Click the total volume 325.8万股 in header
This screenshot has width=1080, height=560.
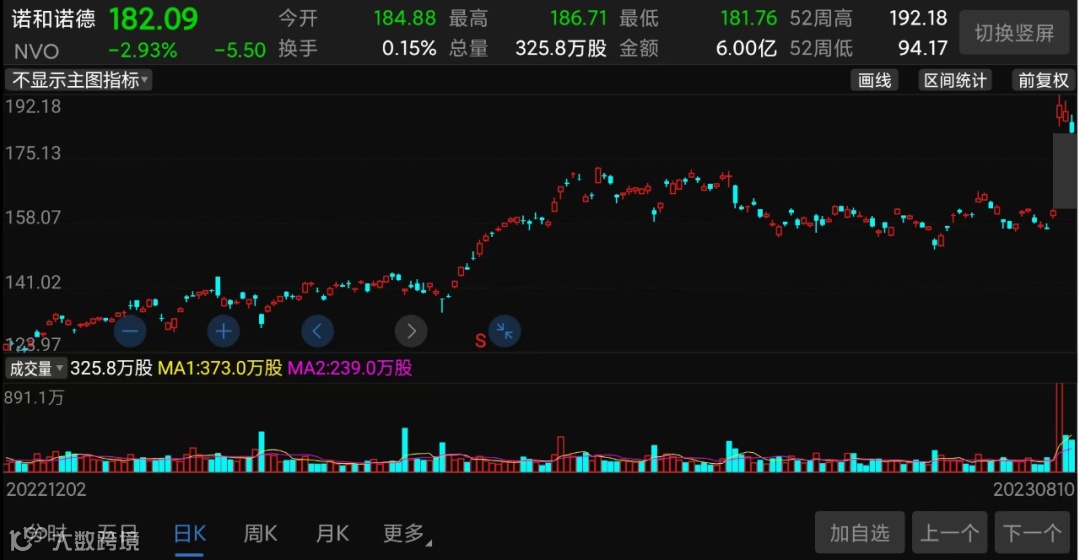coord(561,48)
